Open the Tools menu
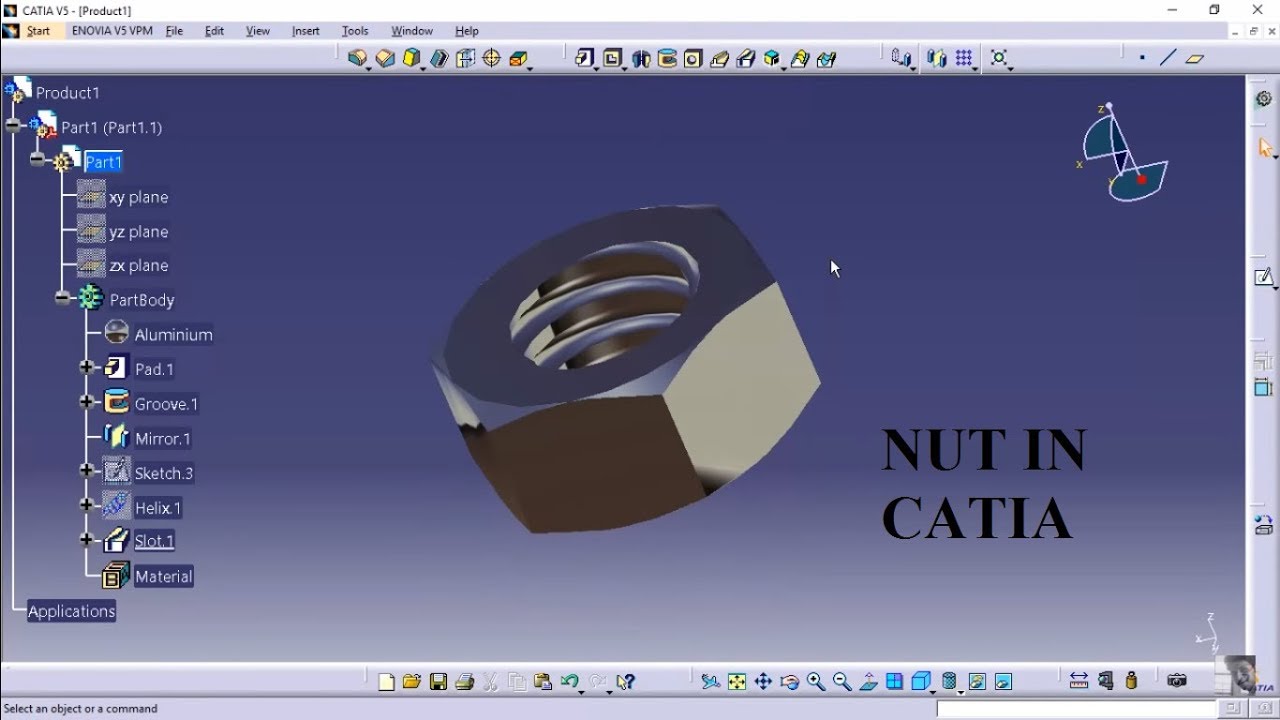This screenshot has width=1280, height=720. point(355,31)
